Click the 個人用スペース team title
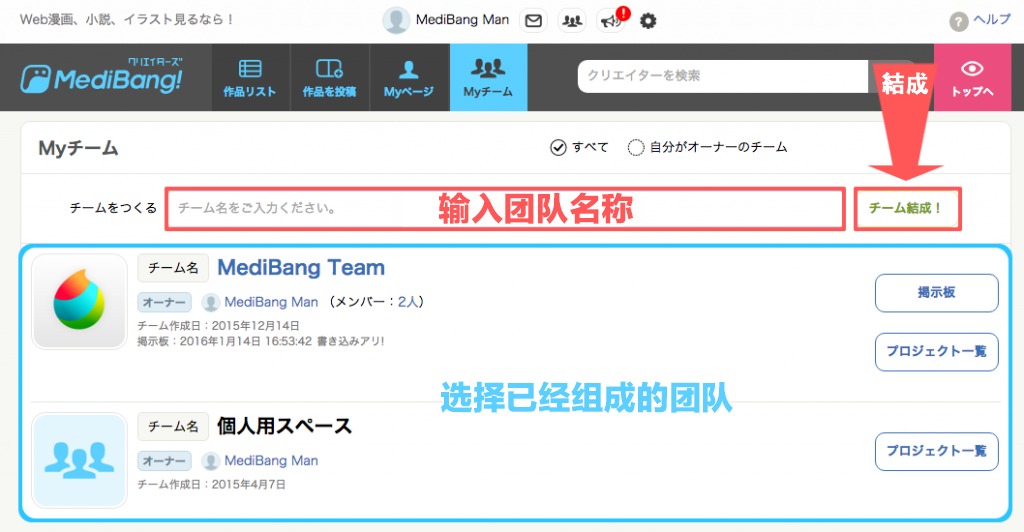This screenshot has width=1024, height=532. point(285,426)
